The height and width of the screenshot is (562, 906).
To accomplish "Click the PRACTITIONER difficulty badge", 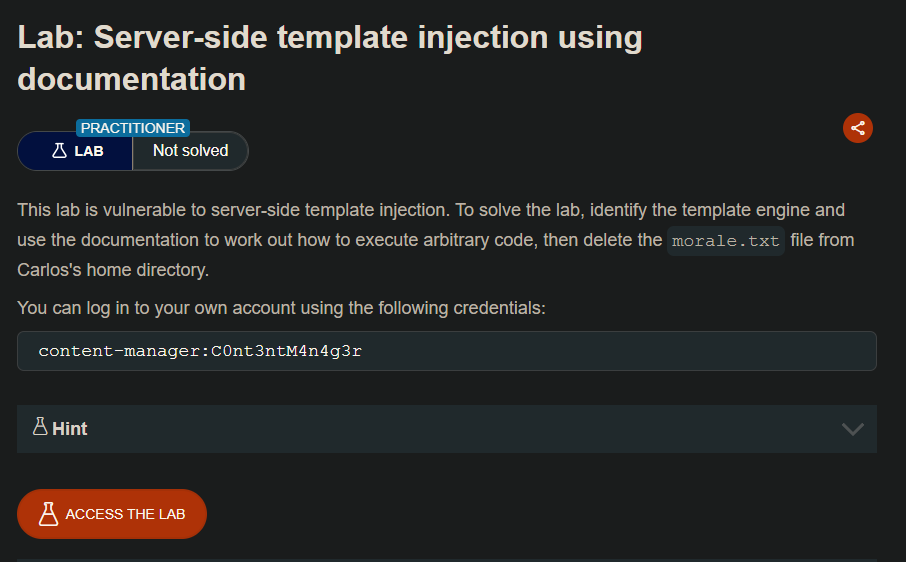I will click(x=133, y=128).
